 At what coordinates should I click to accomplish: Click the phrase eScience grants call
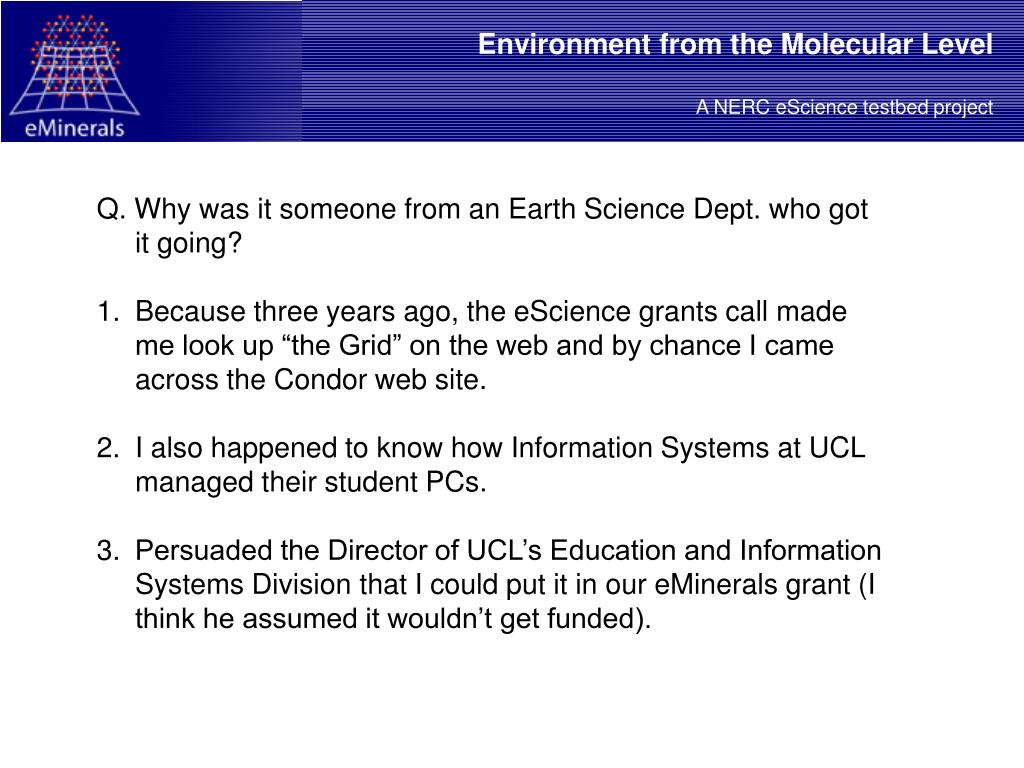641,312
